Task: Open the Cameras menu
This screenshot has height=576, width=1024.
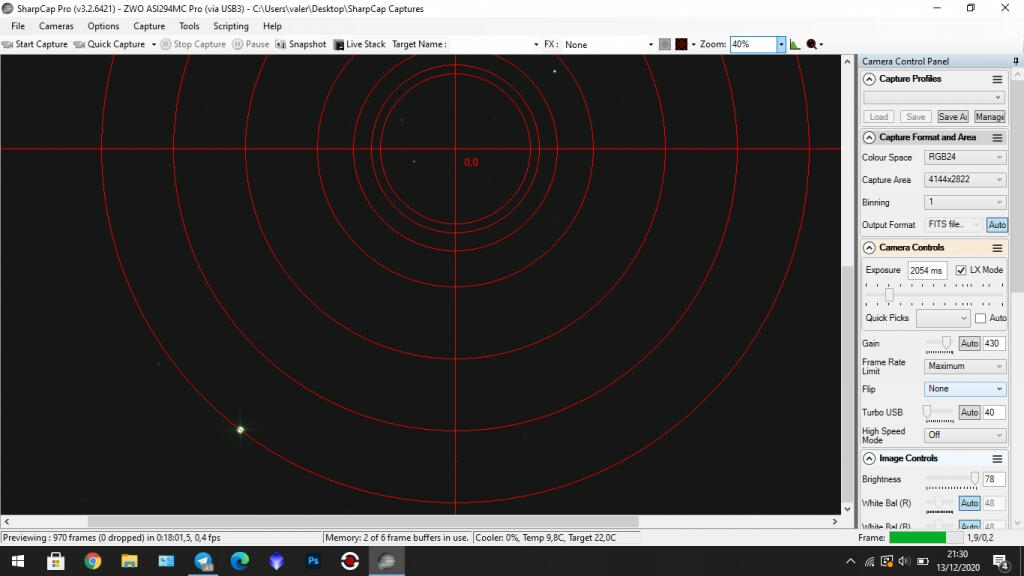Action: click(x=56, y=26)
